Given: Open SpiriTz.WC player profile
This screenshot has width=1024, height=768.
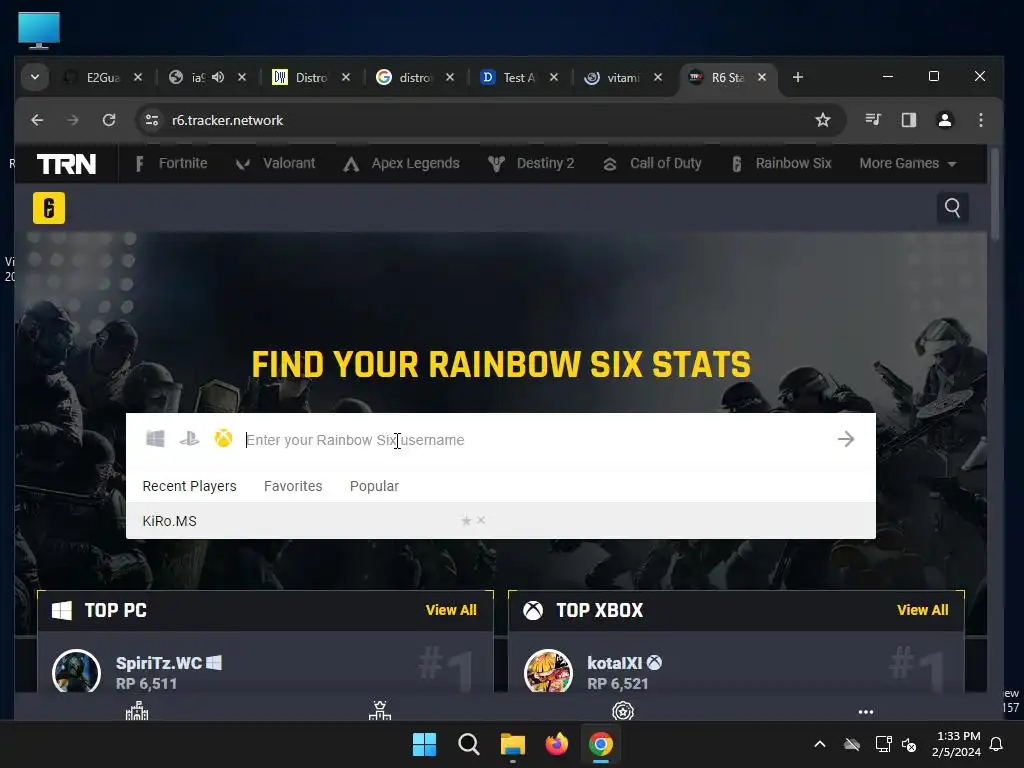Looking at the screenshot, I should point(159,663).
